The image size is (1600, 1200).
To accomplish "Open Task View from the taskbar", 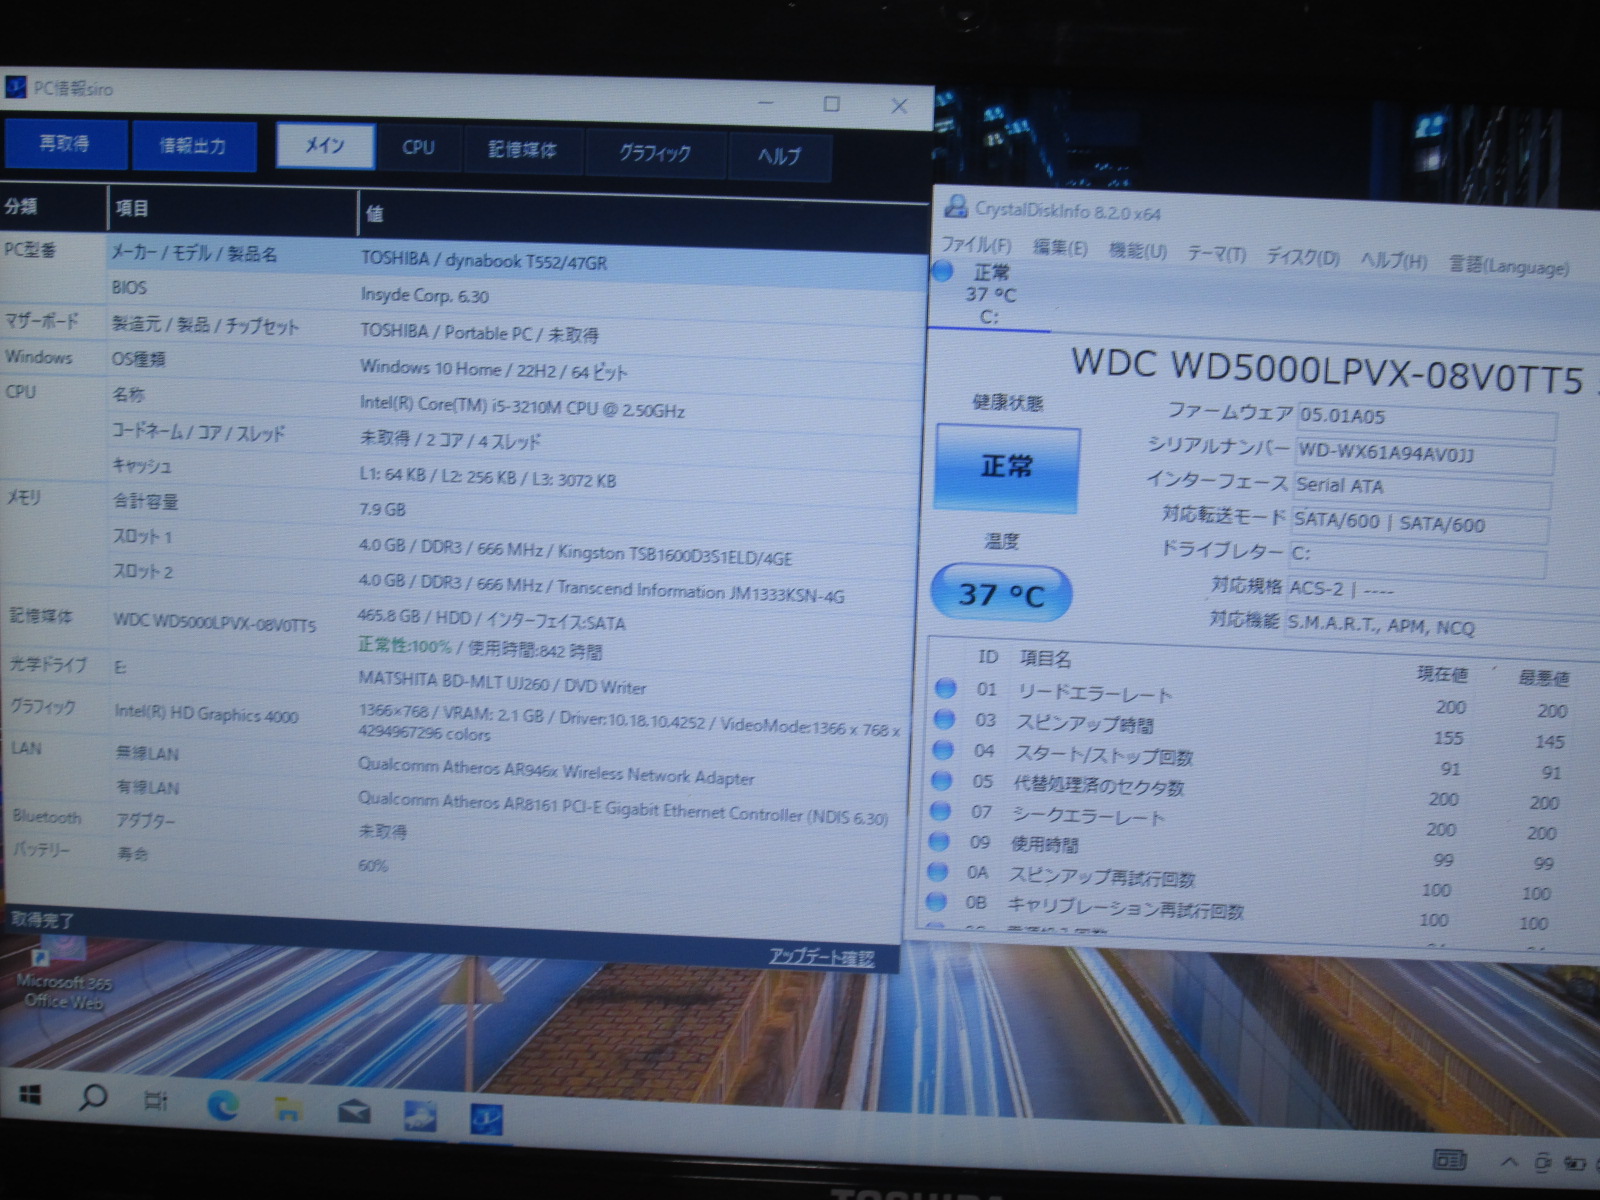I will coord(155,1101).
